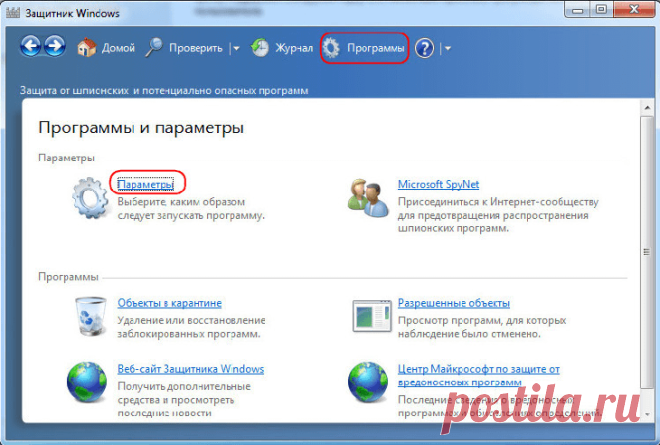Click text 'Удаление или восстановление'
Image resolution: width=660 pixels, height=445 pixels.
(x=191, y=320)
